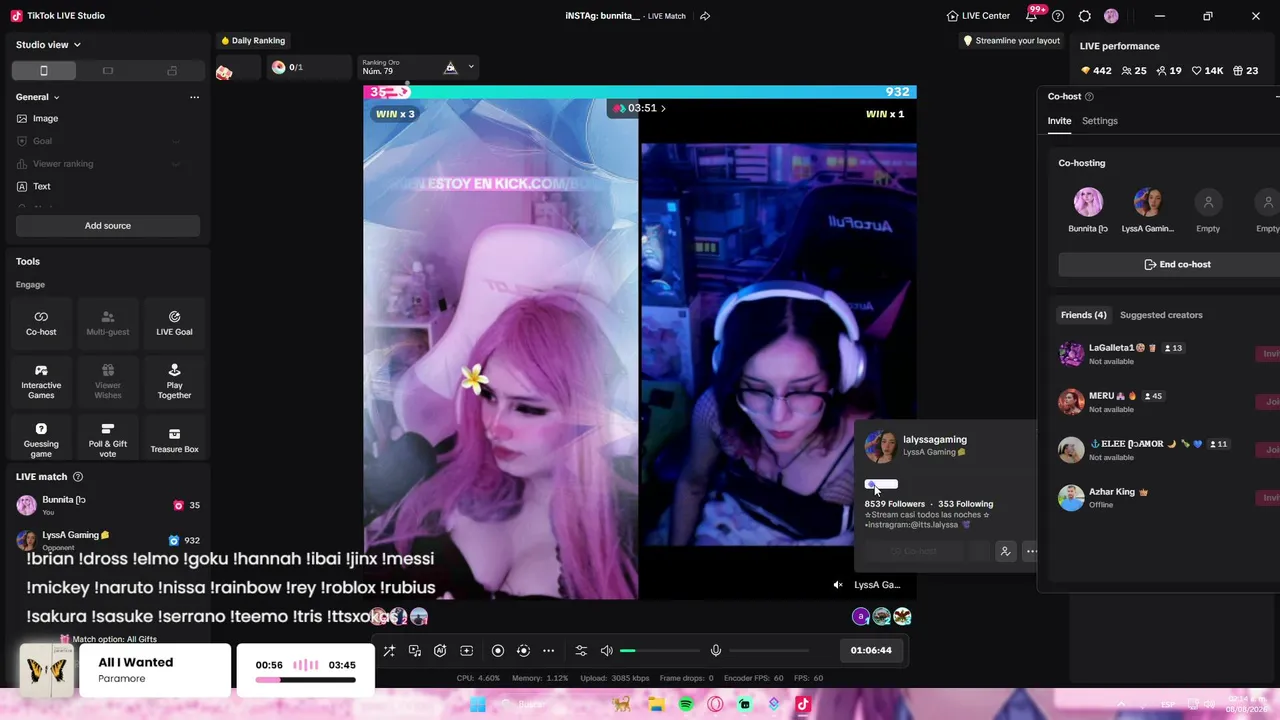Switch to the Invite tab
Image resolution: width=1280 pixels, height=720 pixels.
point(1059,121)
